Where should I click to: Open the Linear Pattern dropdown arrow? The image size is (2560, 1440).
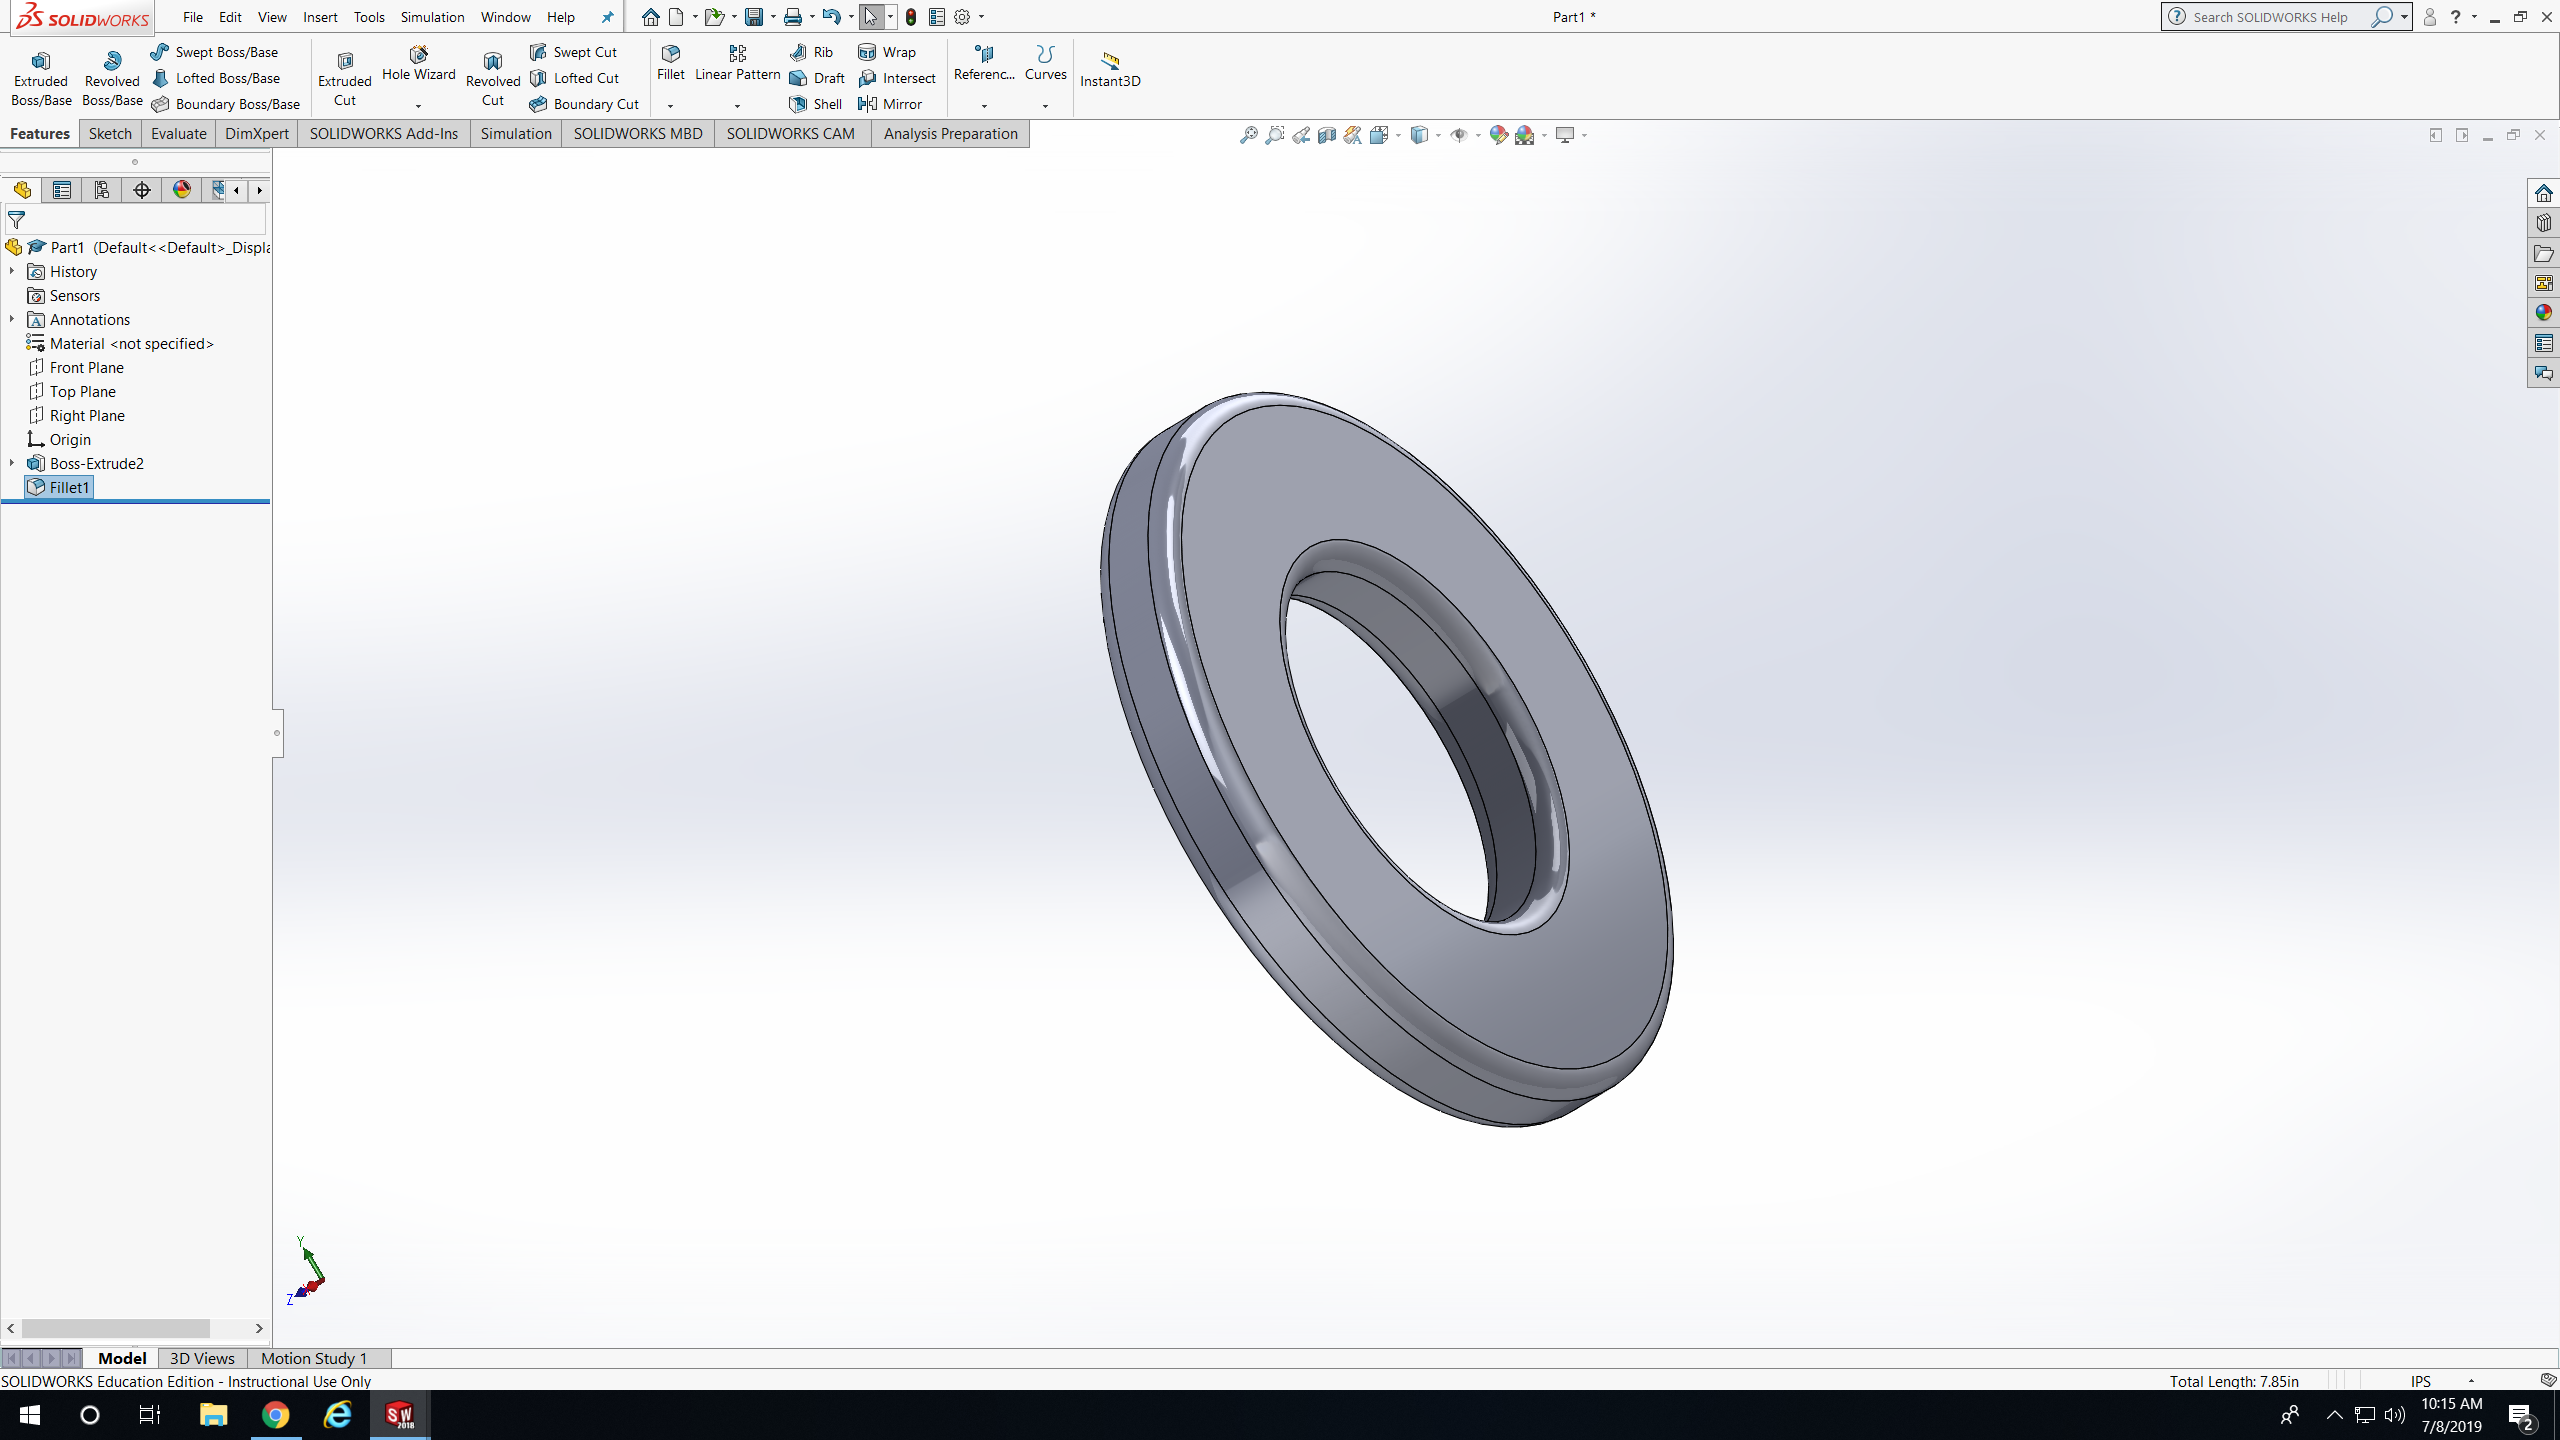(737, 106)
